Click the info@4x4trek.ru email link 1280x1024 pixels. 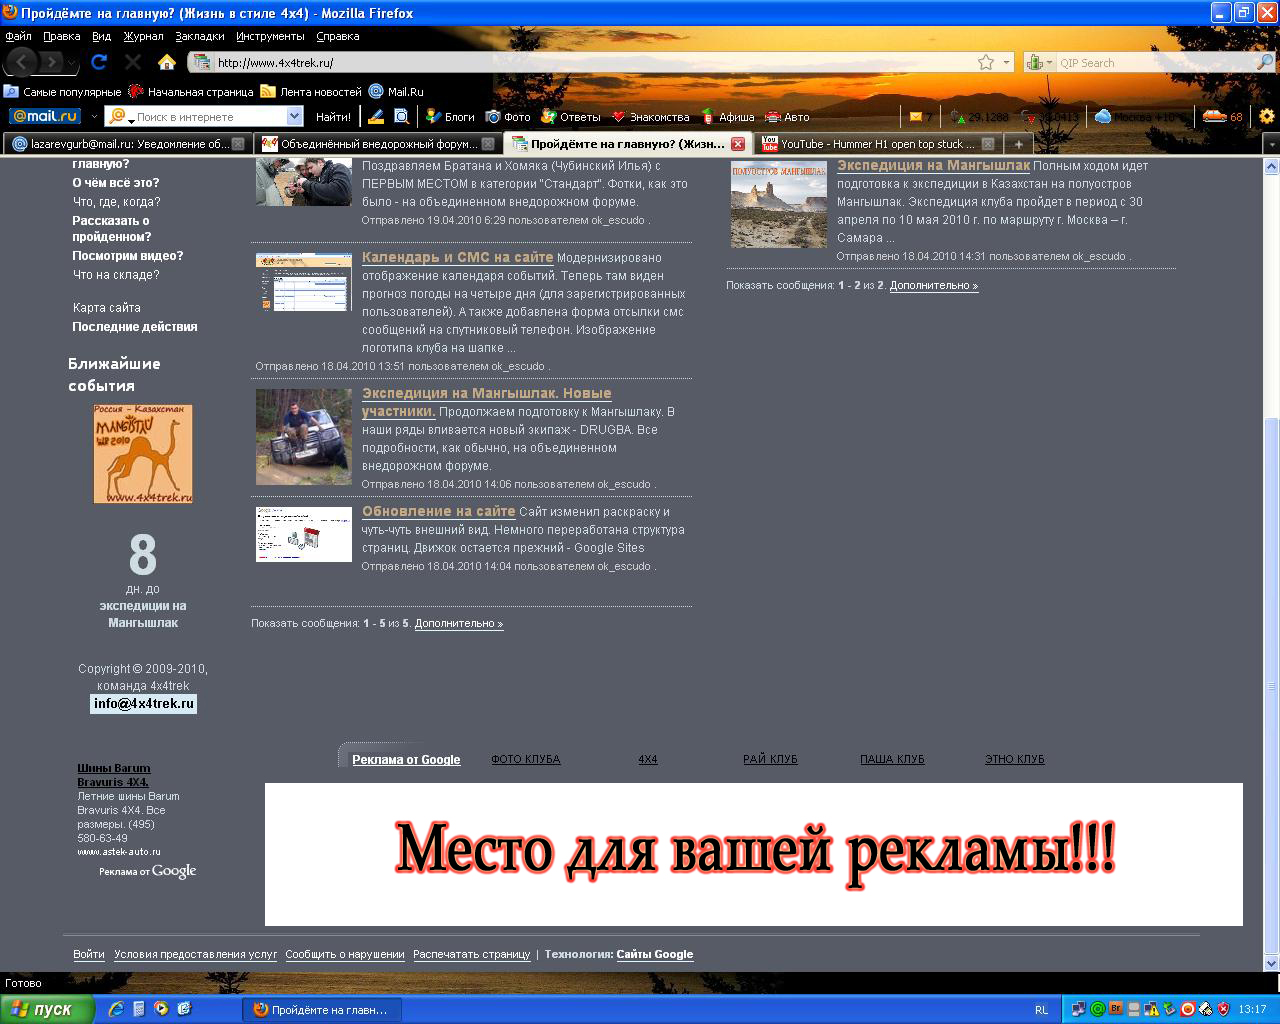point(143,703)
